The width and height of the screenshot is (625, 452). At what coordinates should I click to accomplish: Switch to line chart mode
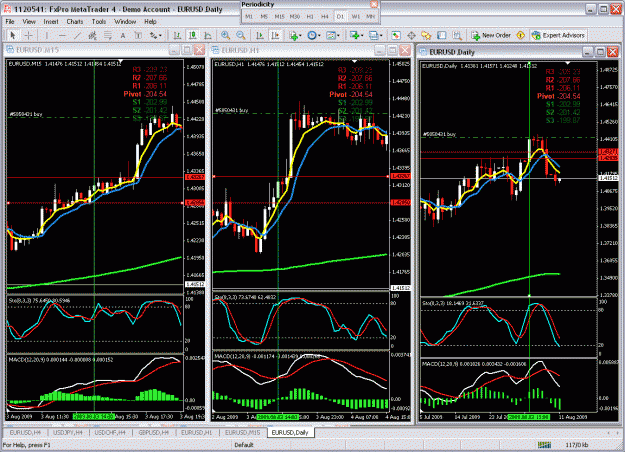pyautogui.click(x=208, y=35)
